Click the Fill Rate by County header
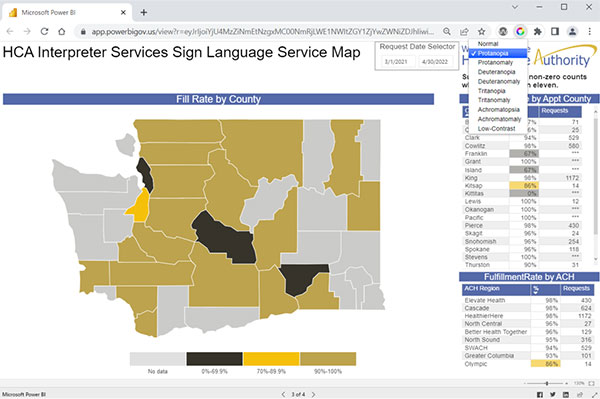Viewport: 600px width, 399px height. click(218, 99)
